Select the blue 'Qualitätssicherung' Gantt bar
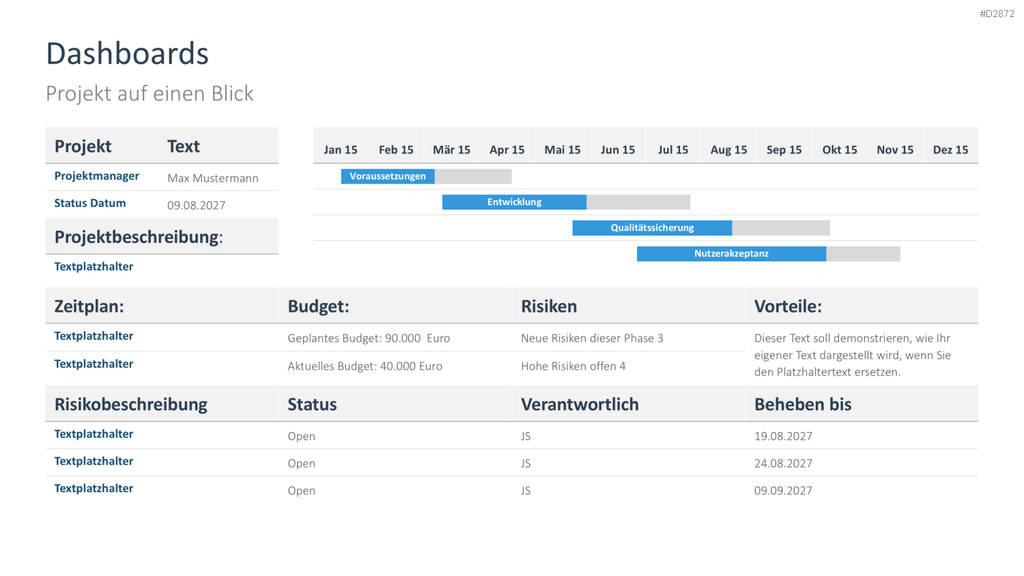 652,228
